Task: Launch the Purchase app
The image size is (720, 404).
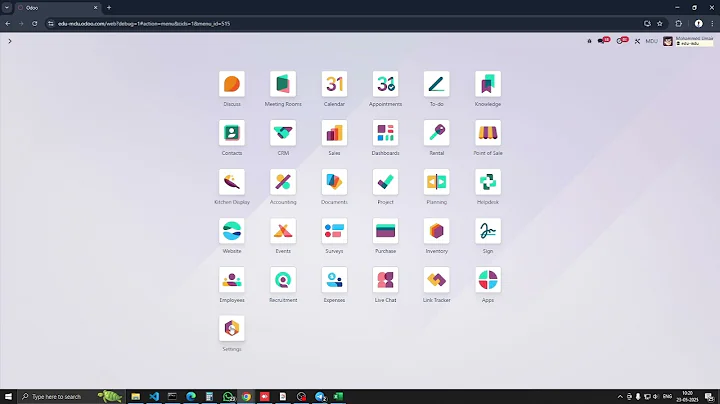Action: [385, 231]
